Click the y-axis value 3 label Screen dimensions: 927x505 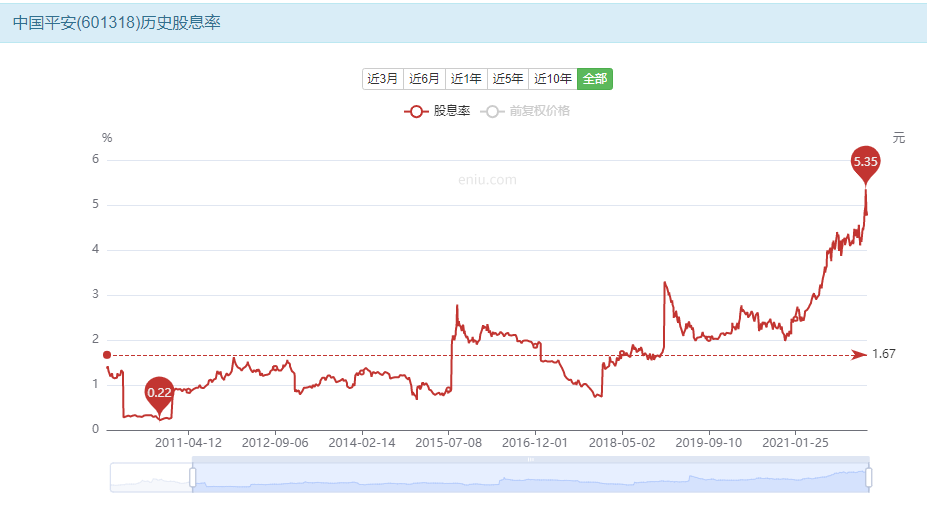point(95,294)
